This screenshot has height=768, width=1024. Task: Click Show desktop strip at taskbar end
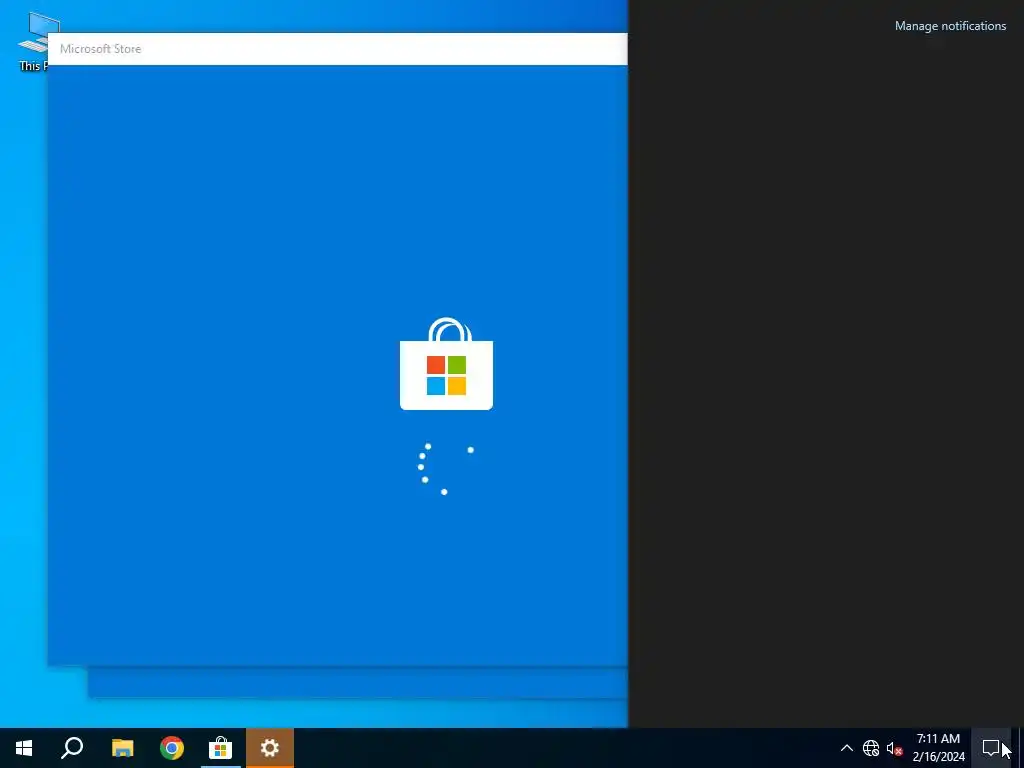(1021, 748)
